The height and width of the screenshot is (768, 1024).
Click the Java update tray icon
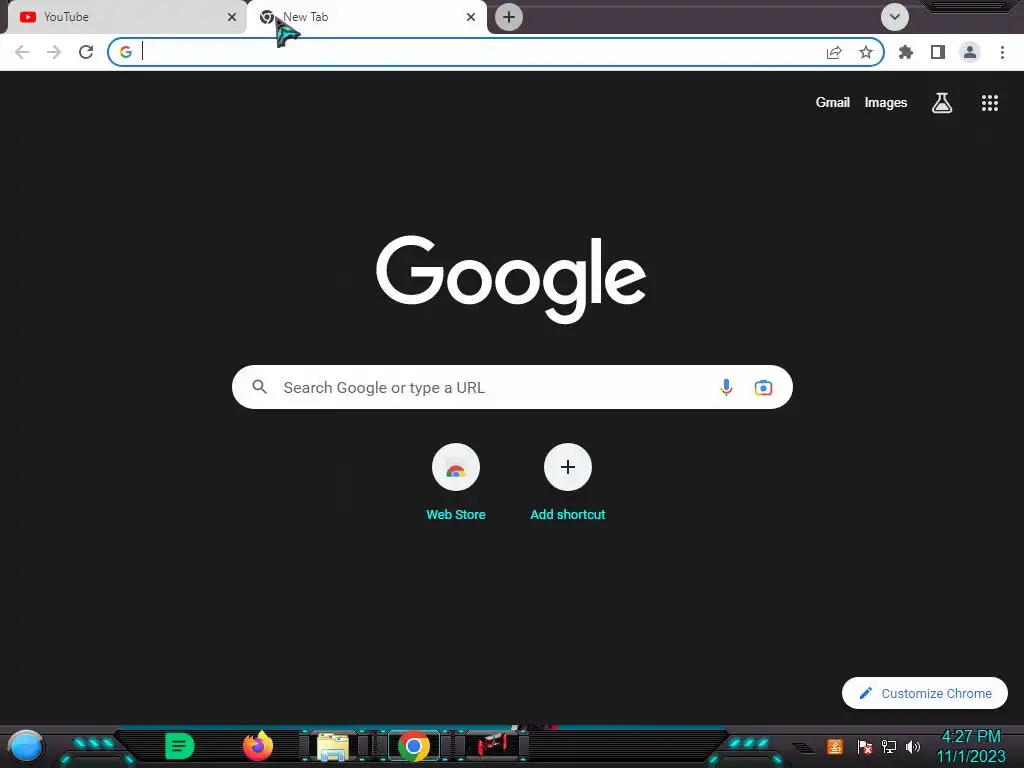pyautogui.click(x=835, y=746)
